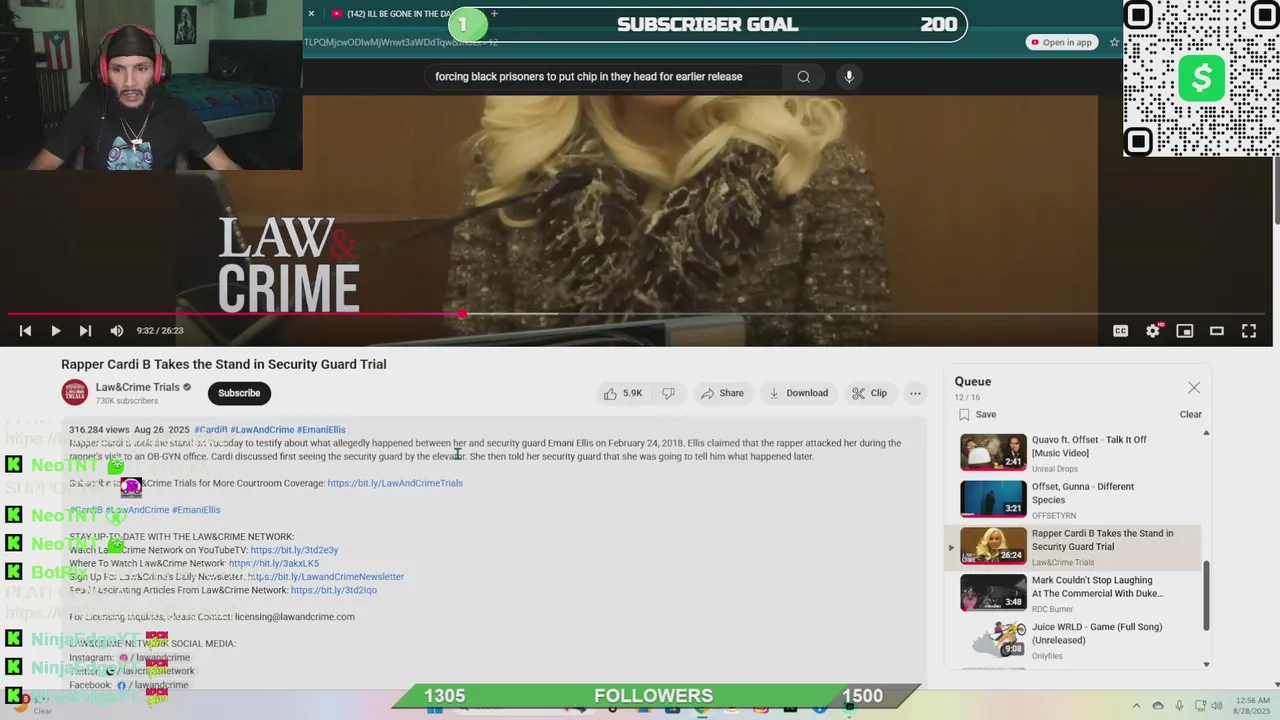1280x720 pixels.
Task: Click the Open in app button
Action: (1062, 43)
